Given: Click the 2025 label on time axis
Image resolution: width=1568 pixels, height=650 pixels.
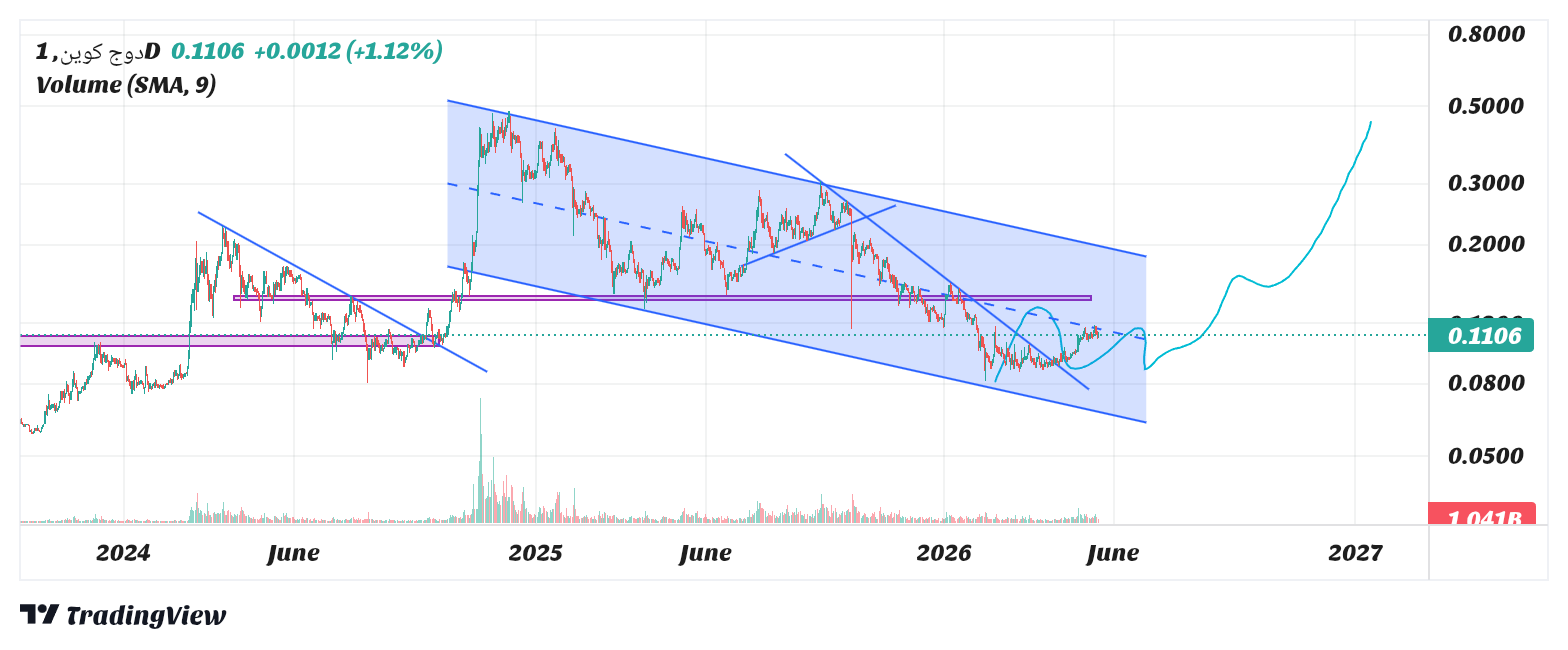Looking at the screenshot, I should [535, 553].
